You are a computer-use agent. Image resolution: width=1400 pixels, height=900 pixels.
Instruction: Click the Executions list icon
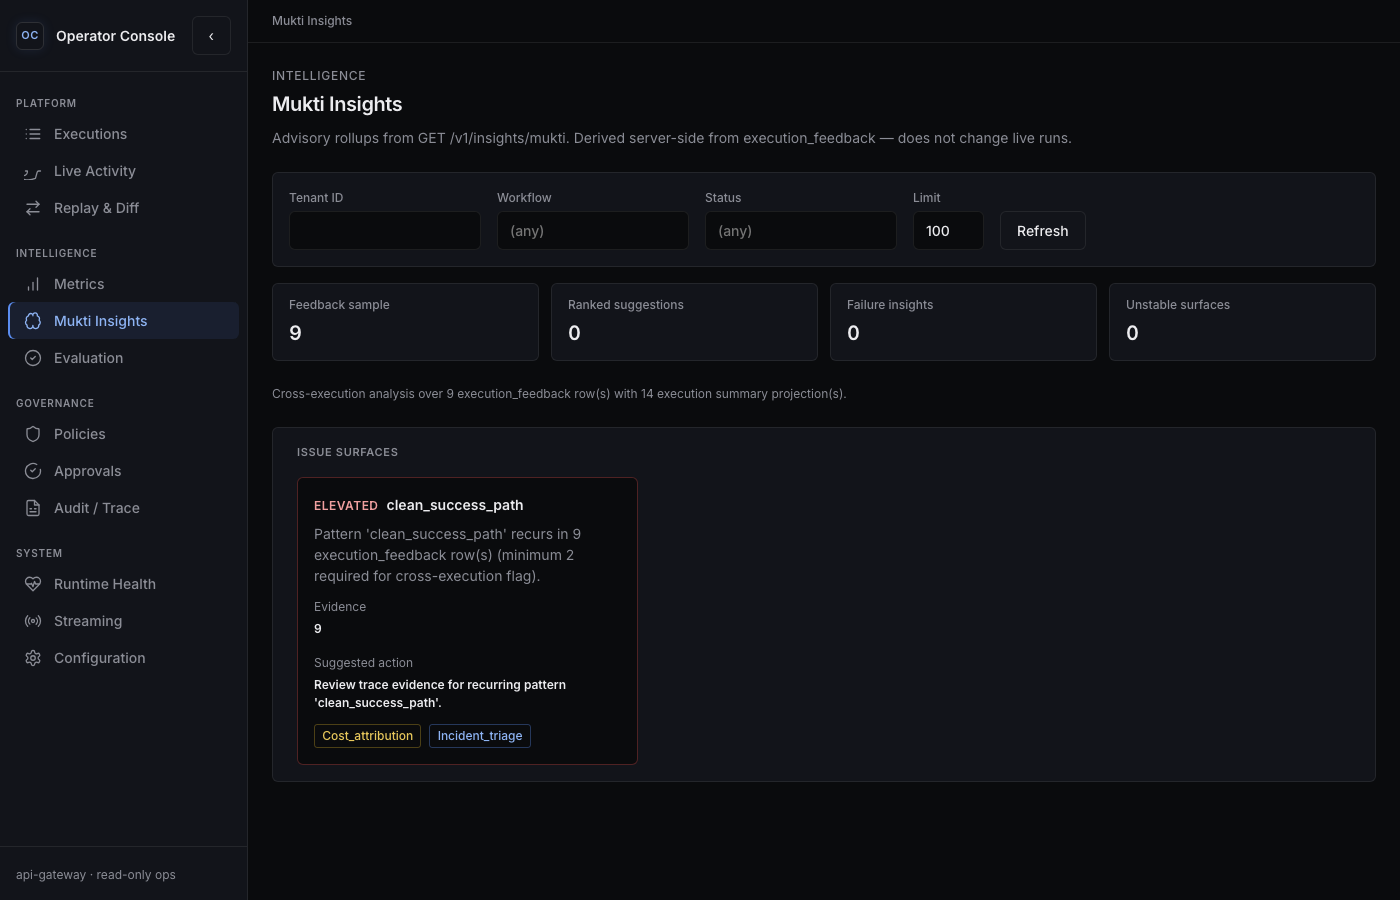[x=33, y=134]
